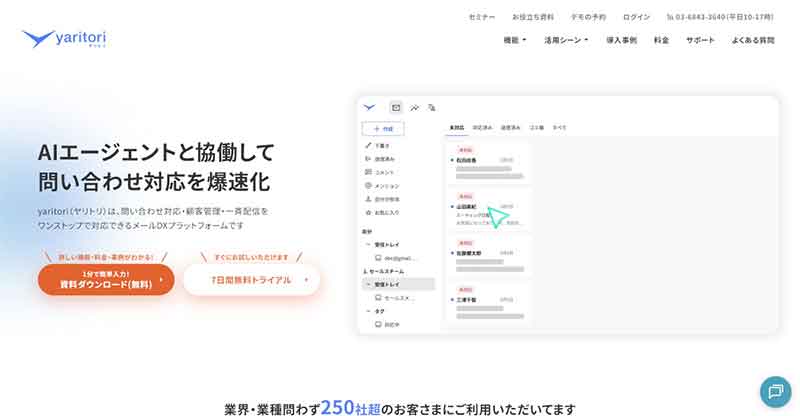Click the + 作成 compose button in mockup
The height and width of the screenshot is (416, 800).
pyautogui.click(x=383, y=129)
